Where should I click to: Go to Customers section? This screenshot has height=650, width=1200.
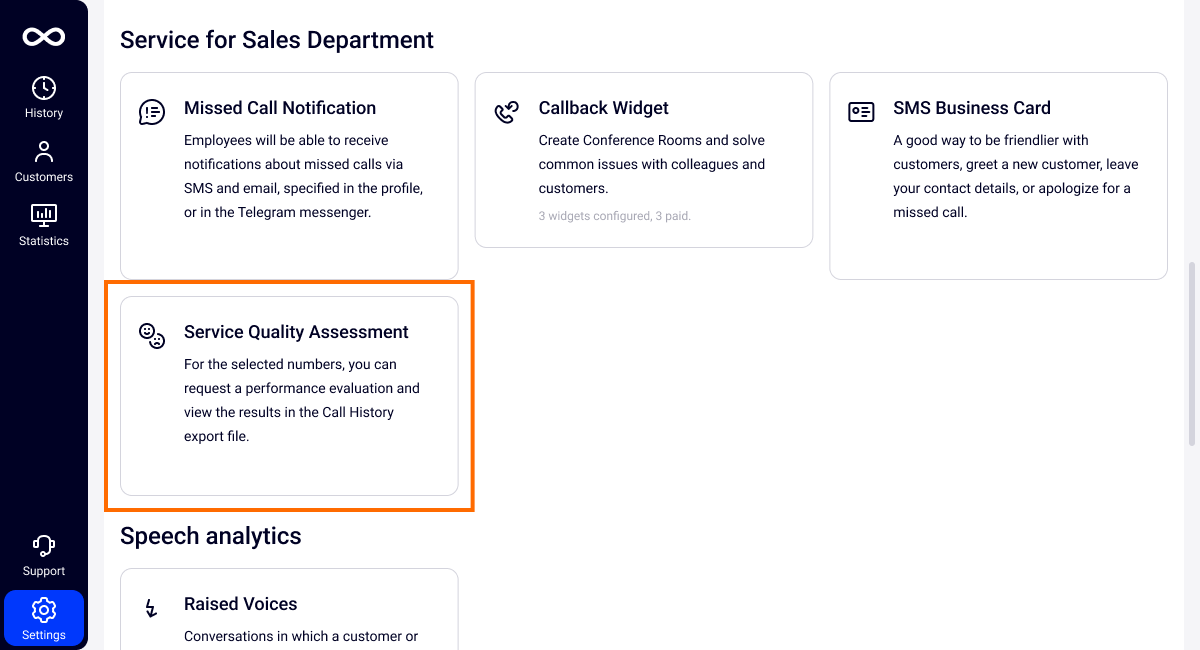[x=44, y=161]
